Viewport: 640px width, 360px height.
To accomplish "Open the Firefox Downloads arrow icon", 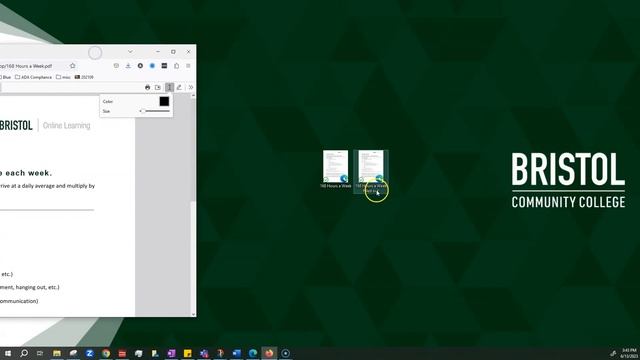I will click(128, 66).
